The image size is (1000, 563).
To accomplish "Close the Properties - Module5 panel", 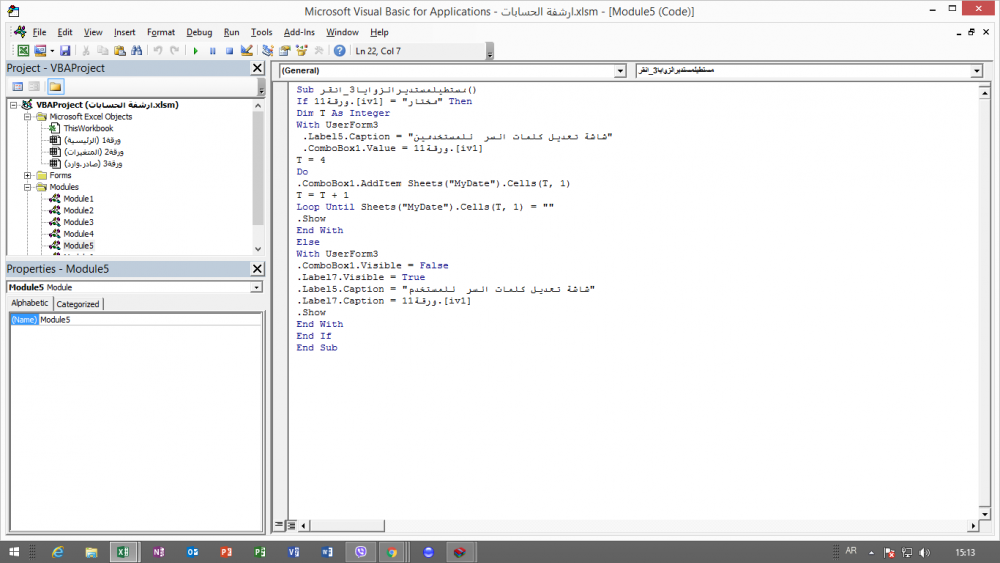I will 257,269.
